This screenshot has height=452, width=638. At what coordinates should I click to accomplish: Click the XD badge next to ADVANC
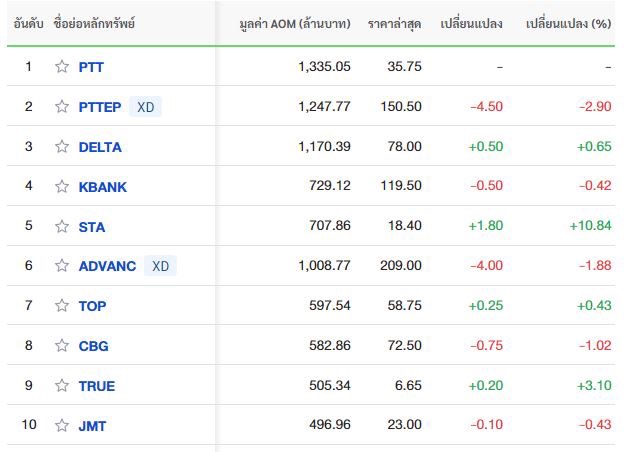pos(160,266)
